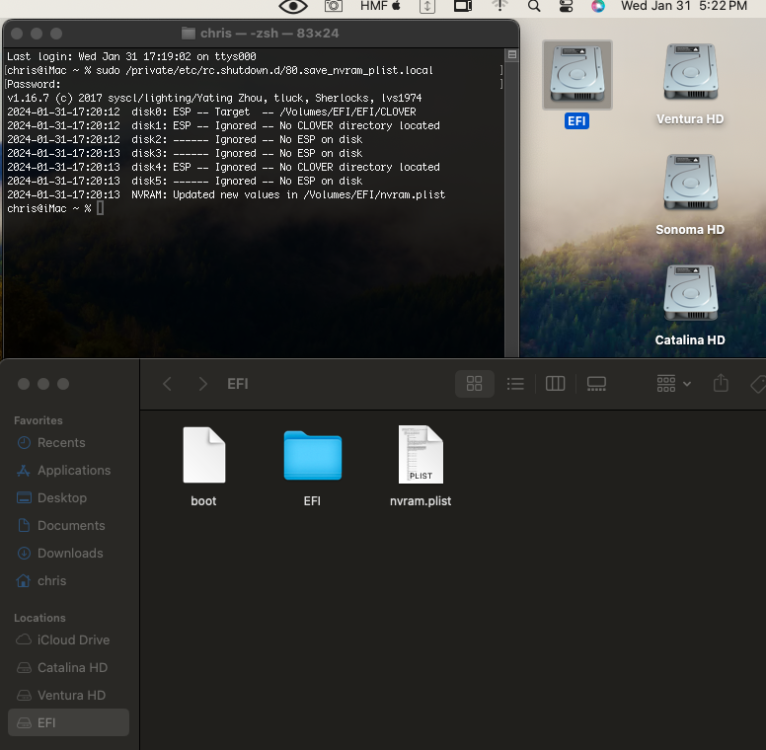Image resolution: width=766 pixels, height=750 pixels.
Task: Select the nvram.plist file
Action: pos(421,454)
